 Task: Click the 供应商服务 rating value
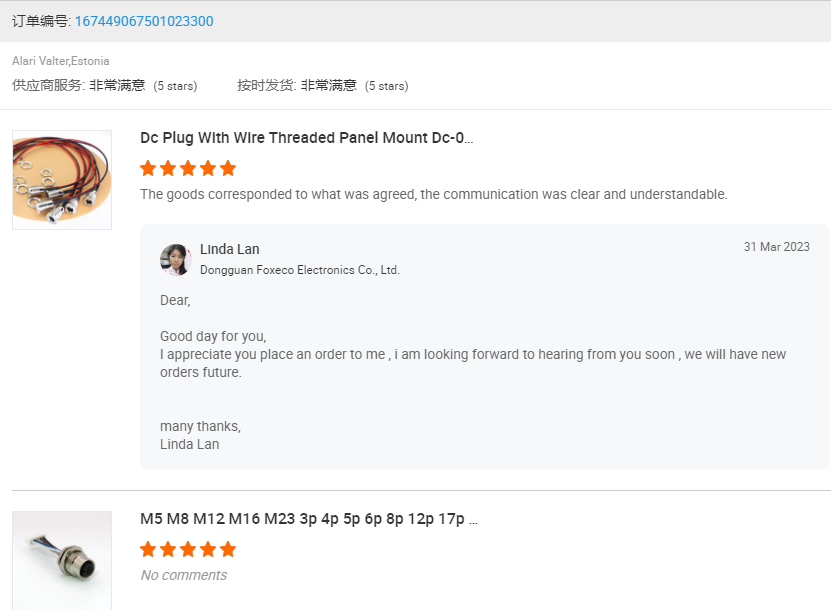click(x=117, y=85)
